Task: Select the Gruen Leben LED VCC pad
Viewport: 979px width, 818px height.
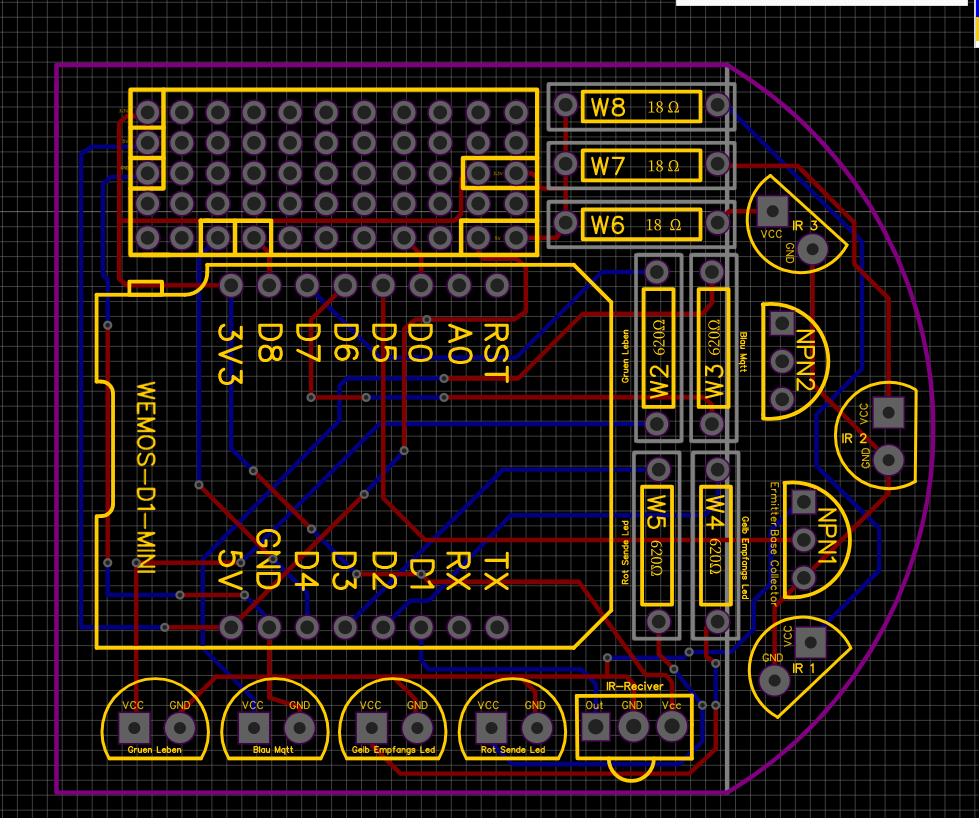Action: pyautogui.click(x=134, y=727)
